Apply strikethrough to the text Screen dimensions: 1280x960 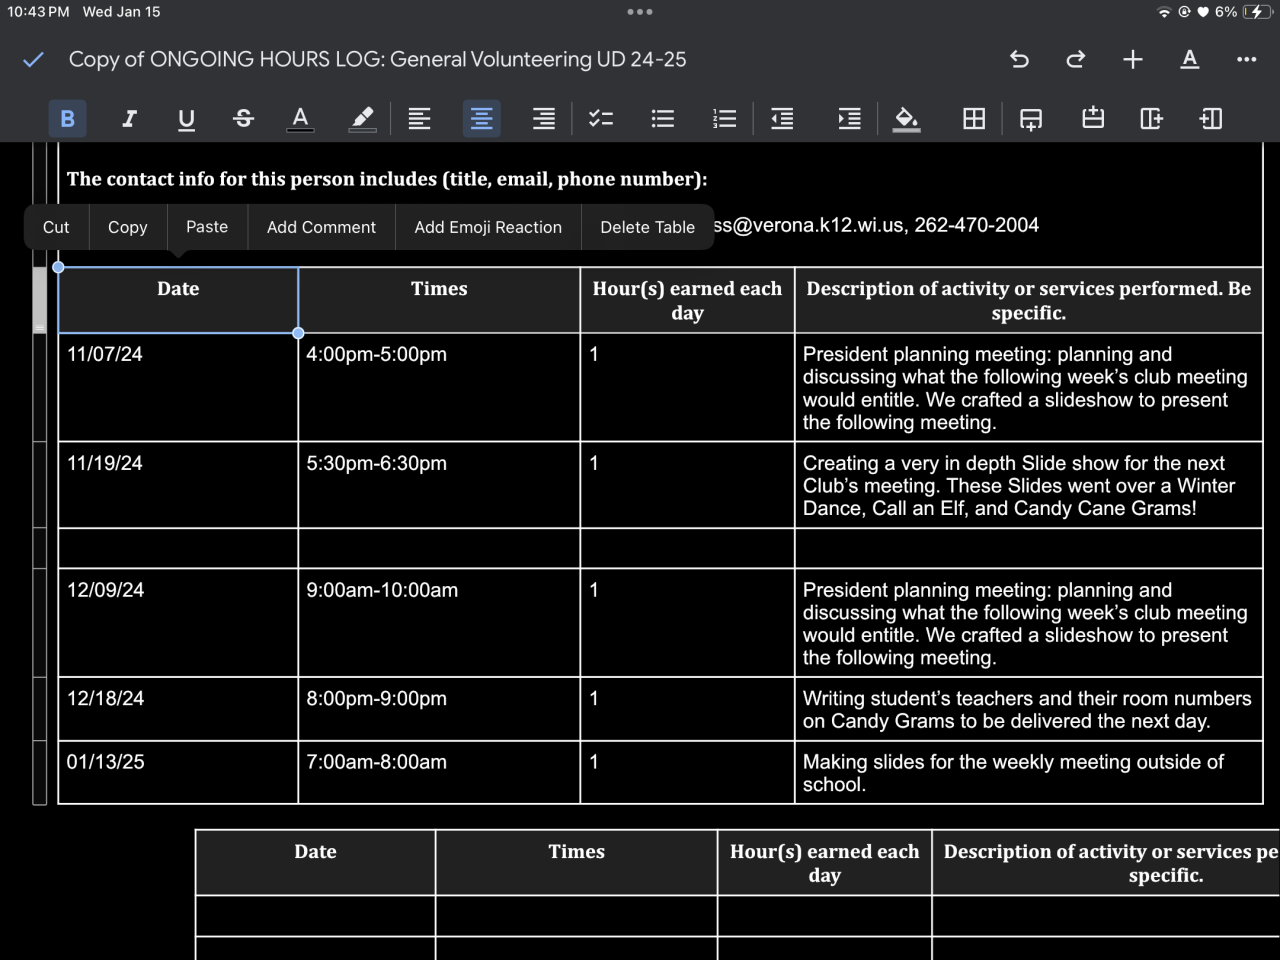point(243,119)
